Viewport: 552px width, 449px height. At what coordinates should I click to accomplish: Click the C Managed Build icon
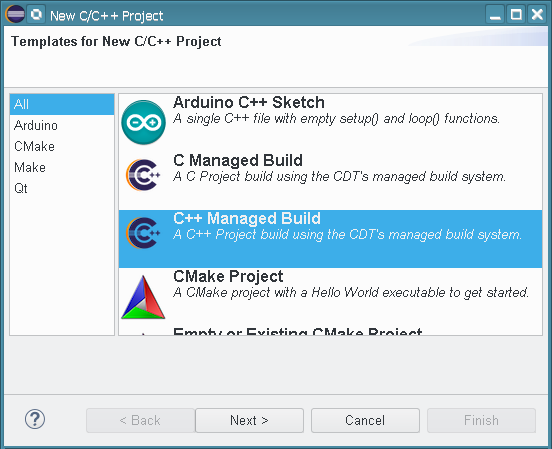click(x=143, y=175)
